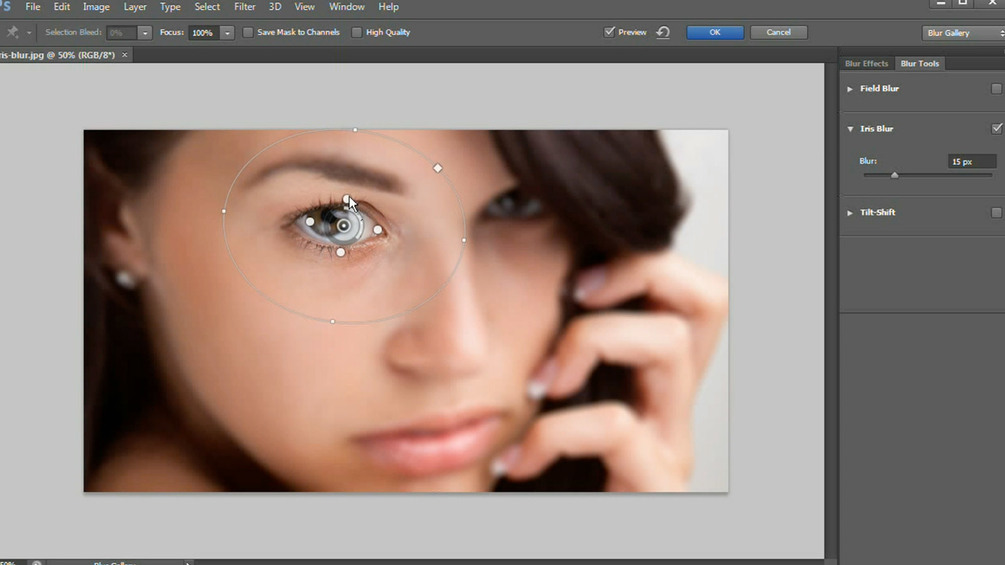Select the iris-blur.jpg document tab
The image size is (1005, 565).
(58, 55)
